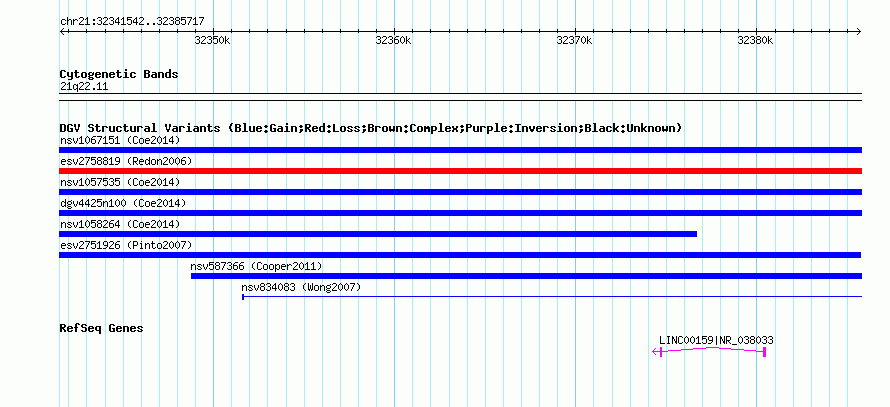Click the 32350k ruler tick label
Viewport: 890px width, 407px height.
(x=212, y=40)
